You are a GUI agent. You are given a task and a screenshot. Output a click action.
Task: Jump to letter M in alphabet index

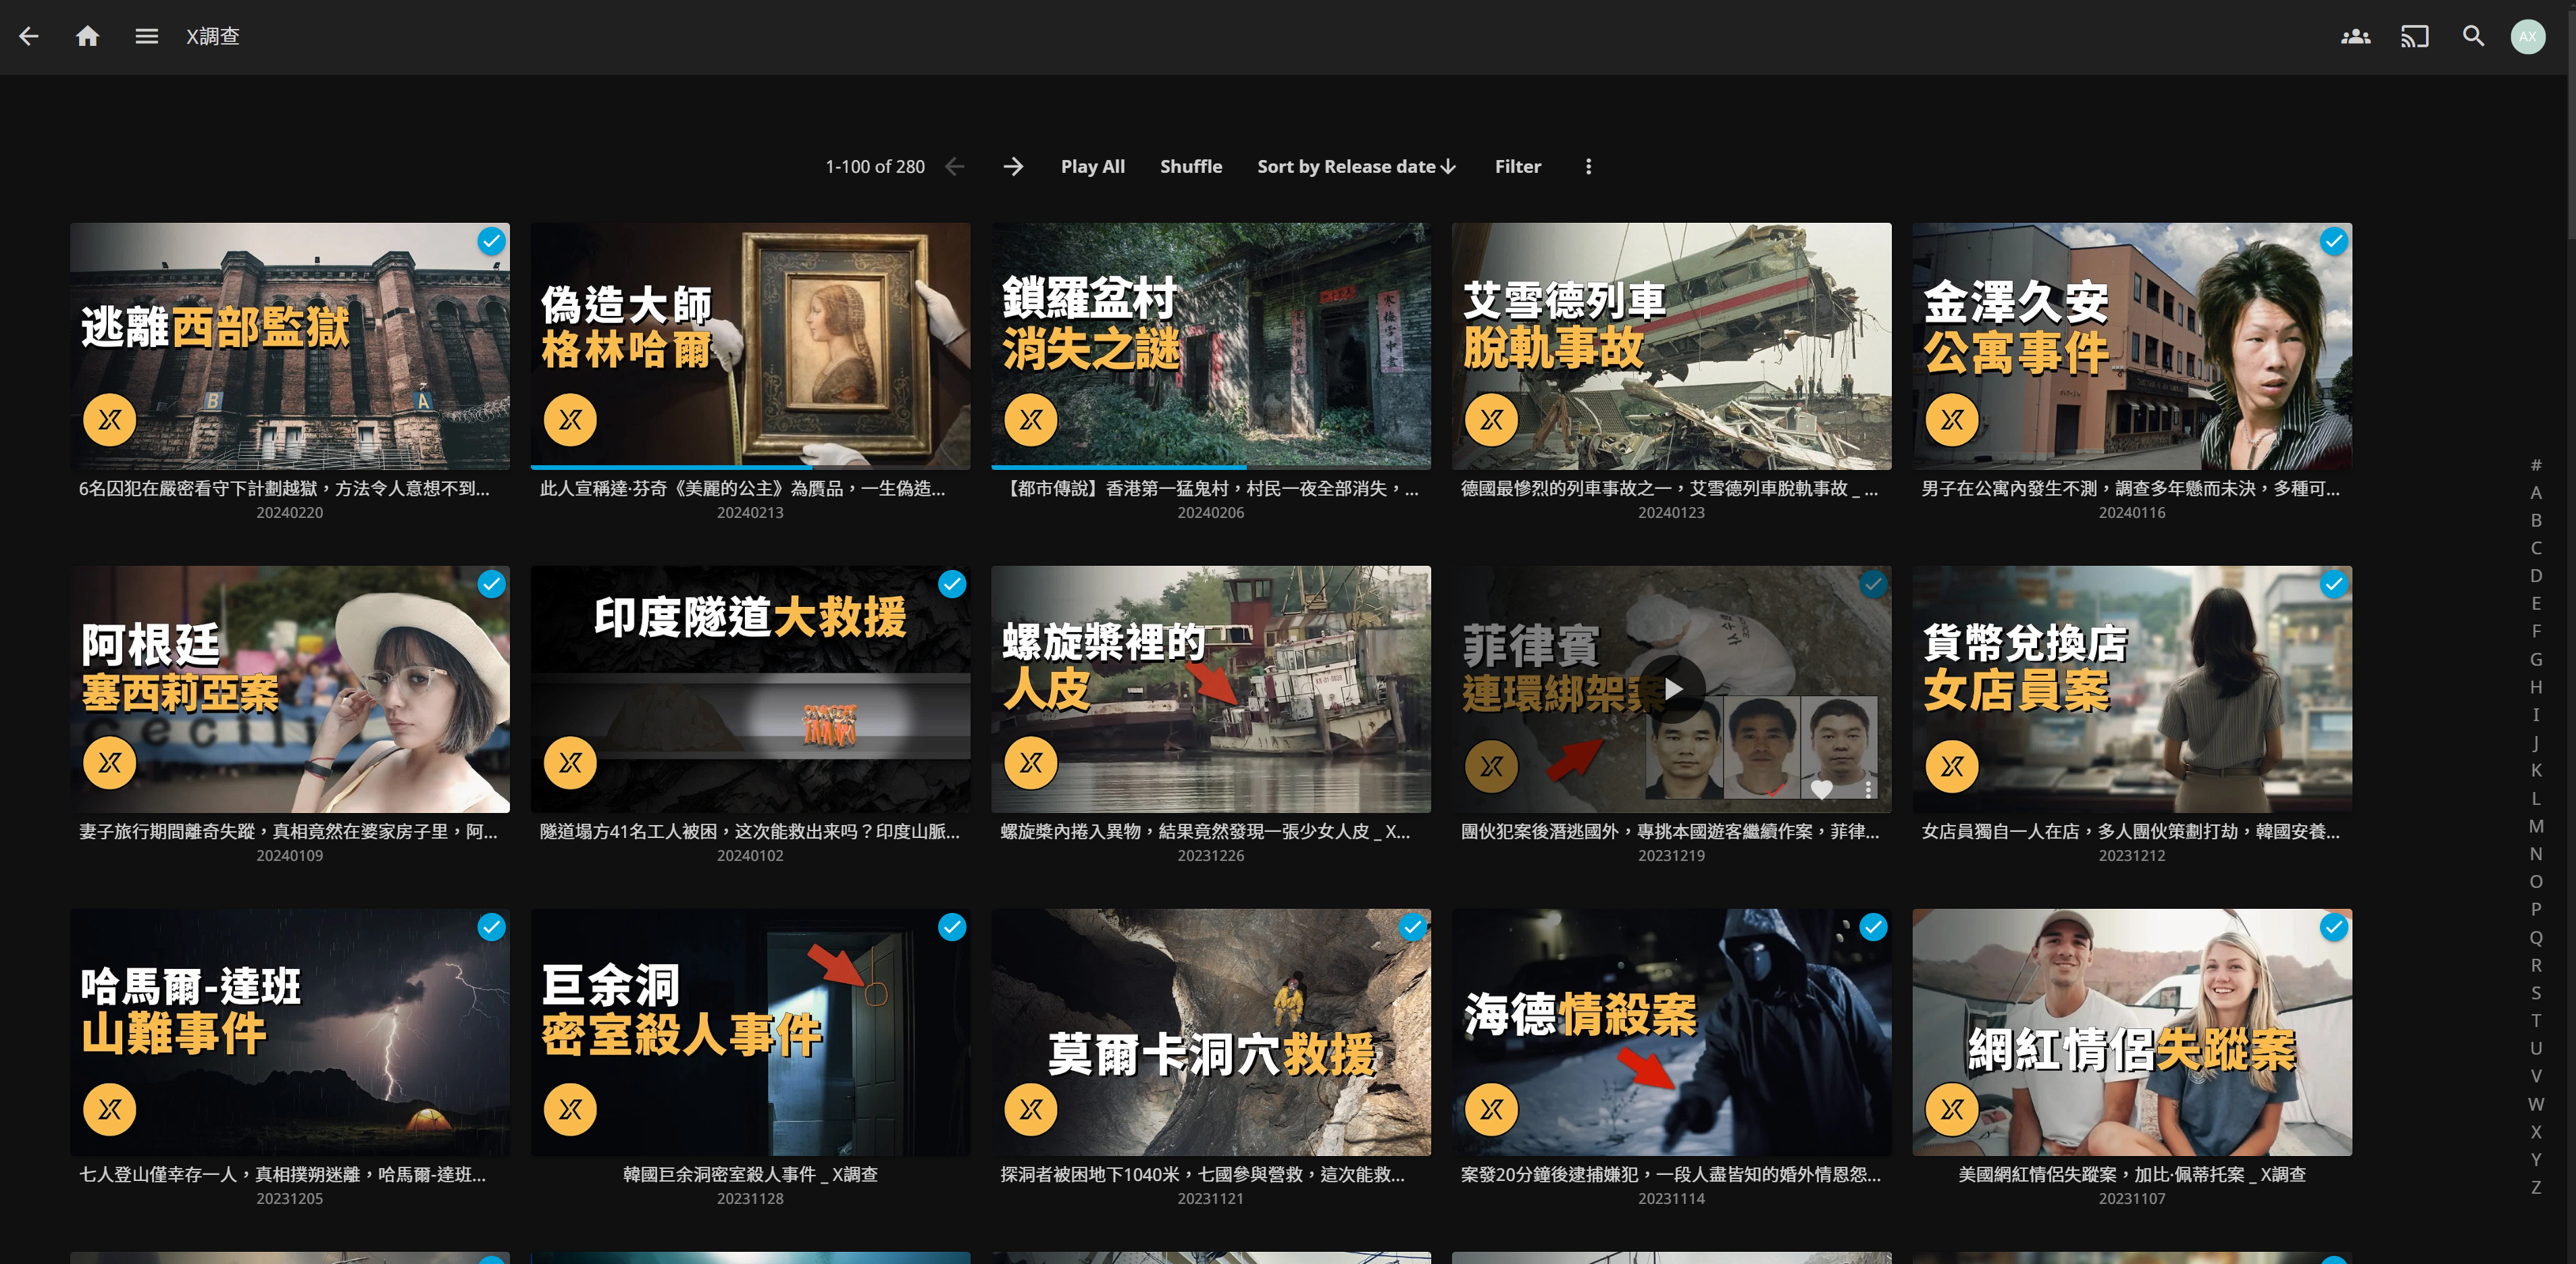[x=2536, y=826]
